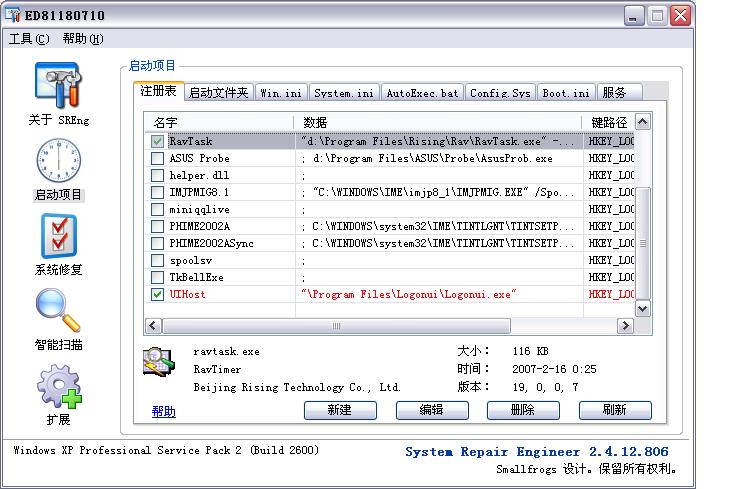Click the 删除 button
Image resolution: width=747 pixels, height=489 pixels.
point(523,410)
